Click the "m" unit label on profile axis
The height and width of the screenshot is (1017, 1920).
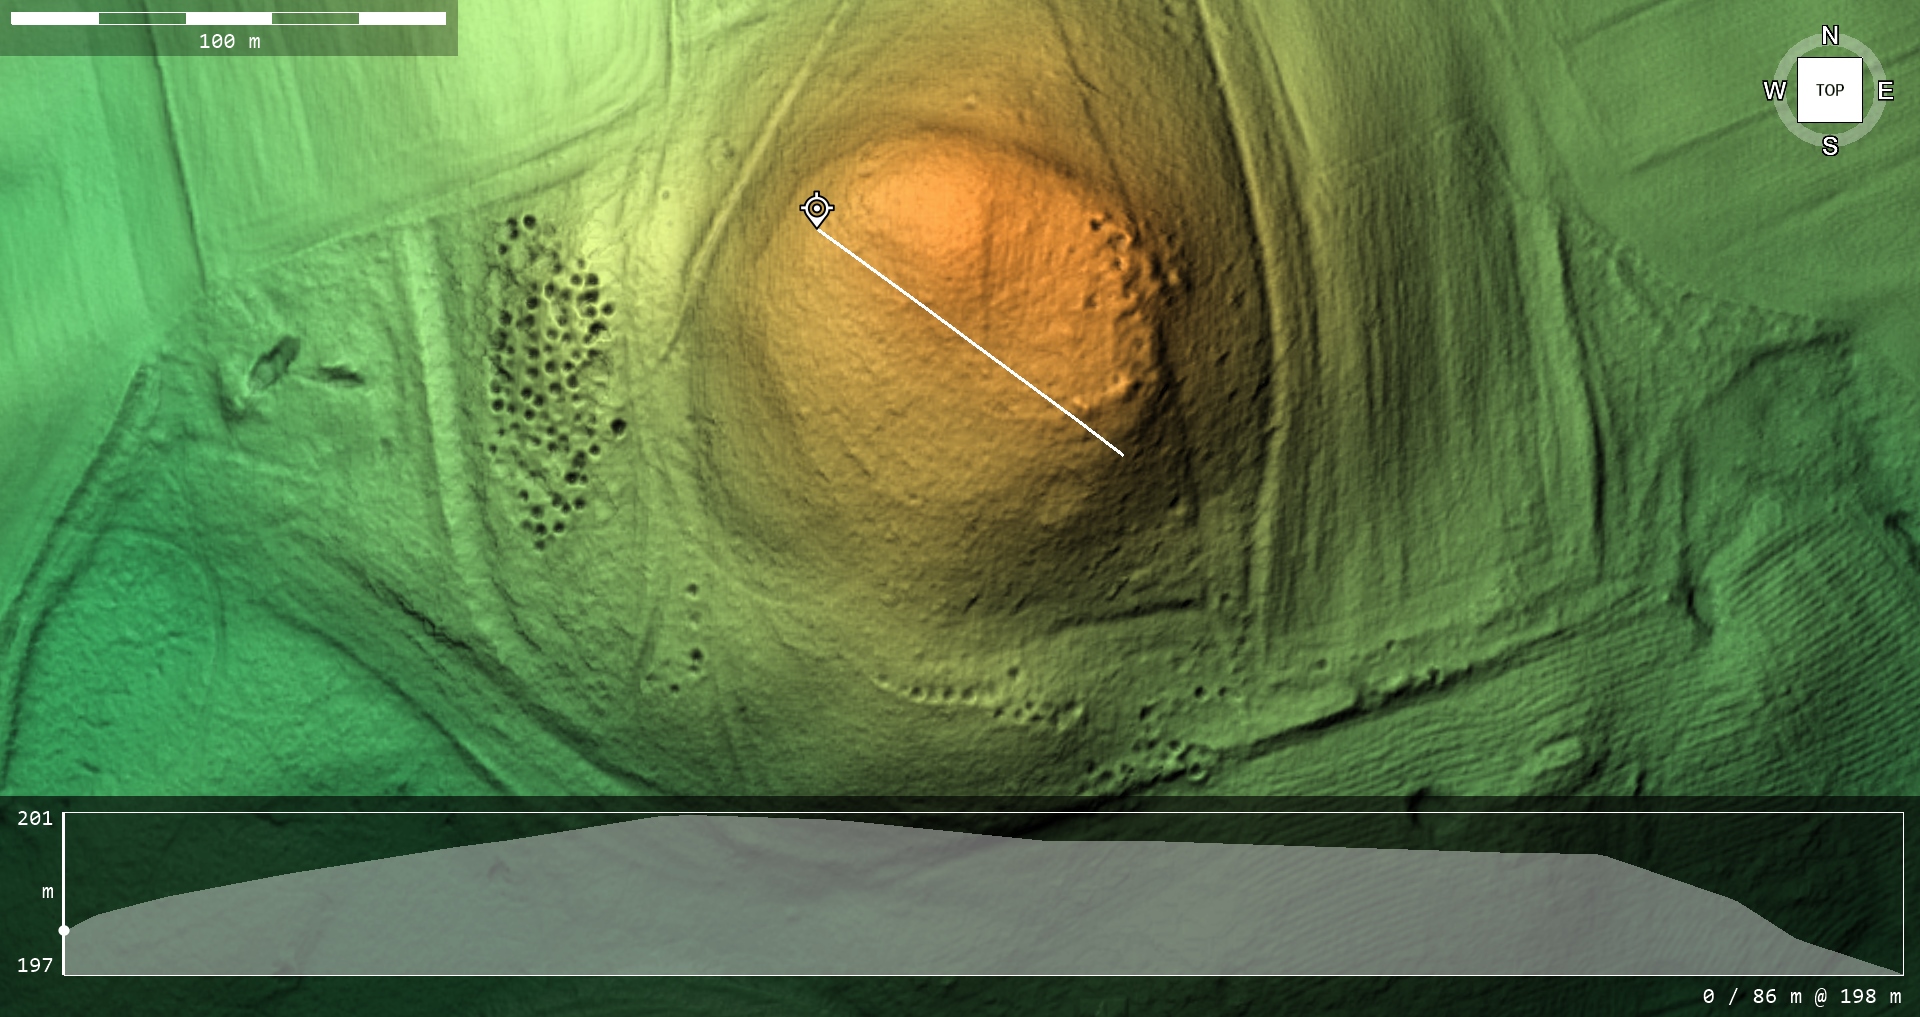tap(47, 892)
